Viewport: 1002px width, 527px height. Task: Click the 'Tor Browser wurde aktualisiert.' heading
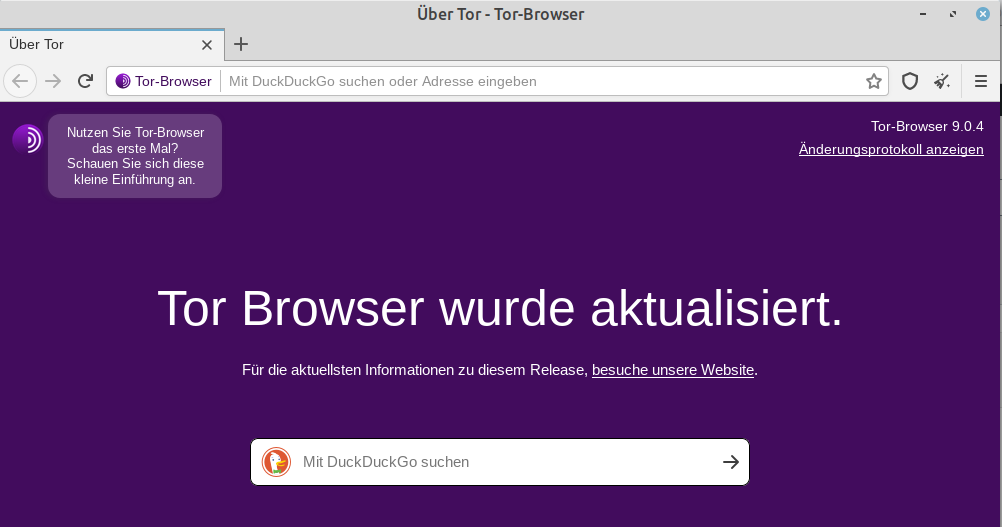click(x=500, y=309)
